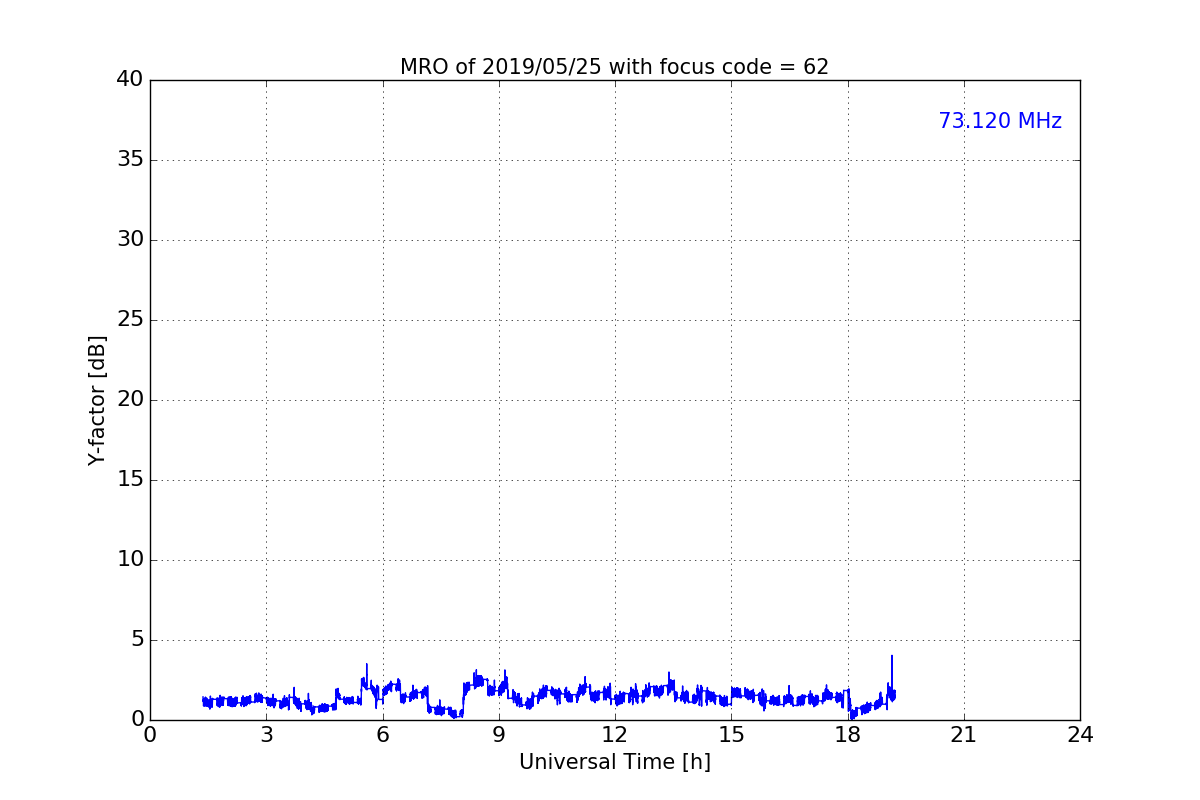
Task: Click the y-axis tick label '30'
Action: 130,240
